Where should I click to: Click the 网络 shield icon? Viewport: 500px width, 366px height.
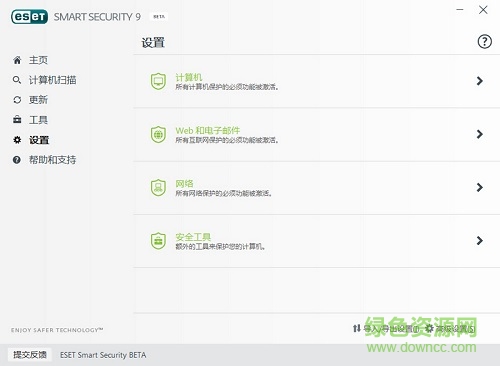pos(158,187)
